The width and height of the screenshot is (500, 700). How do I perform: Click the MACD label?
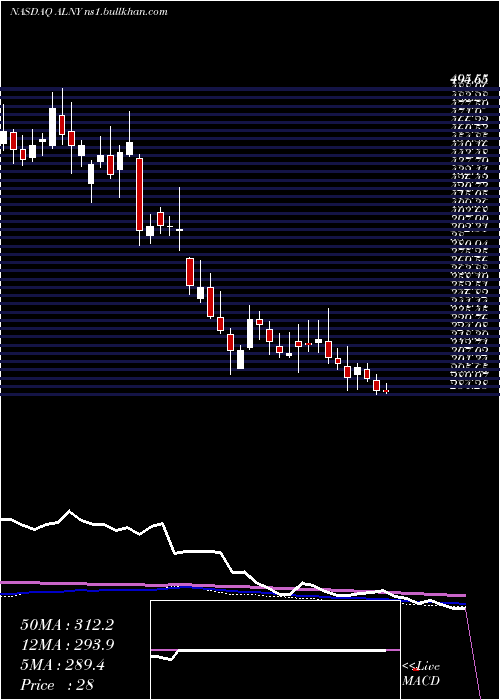(421, 681)
